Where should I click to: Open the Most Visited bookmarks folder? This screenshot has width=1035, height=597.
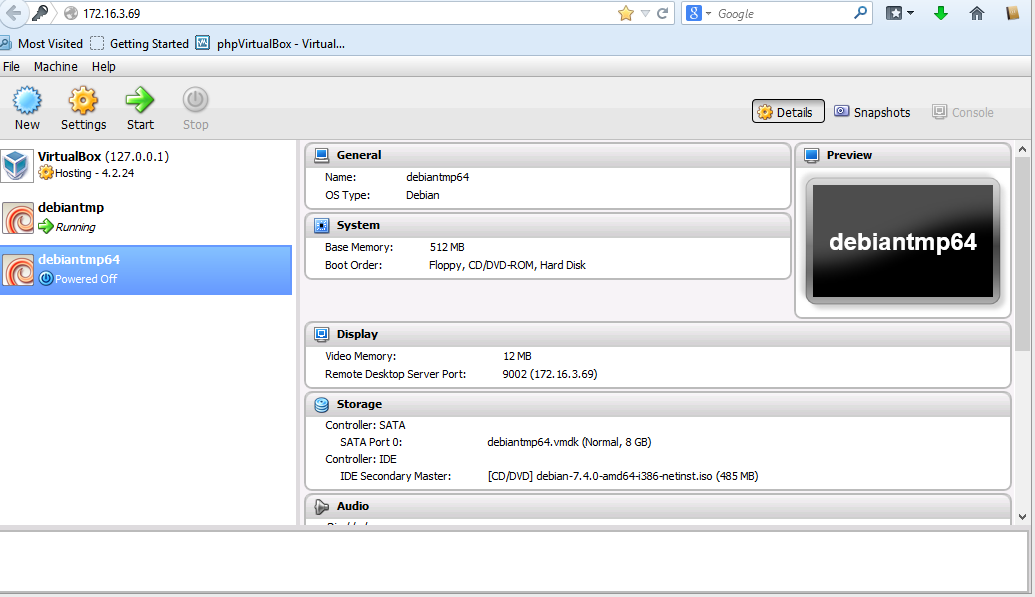(42, 44)
